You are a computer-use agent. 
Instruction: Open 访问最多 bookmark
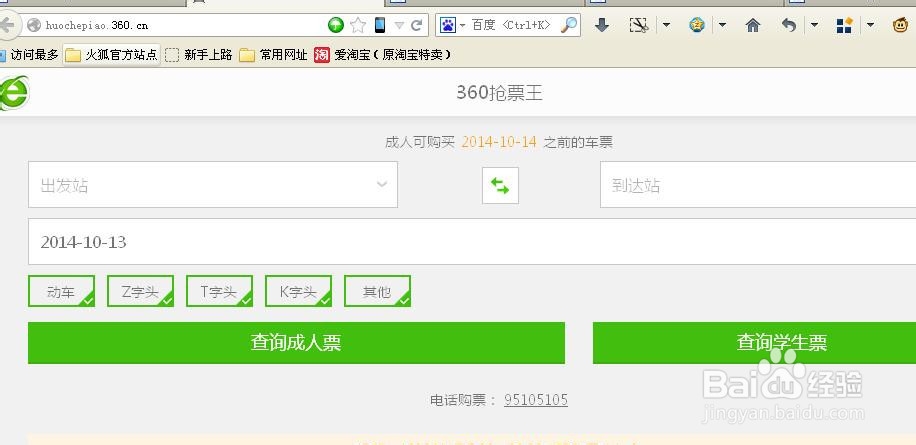tap(29, 55)
